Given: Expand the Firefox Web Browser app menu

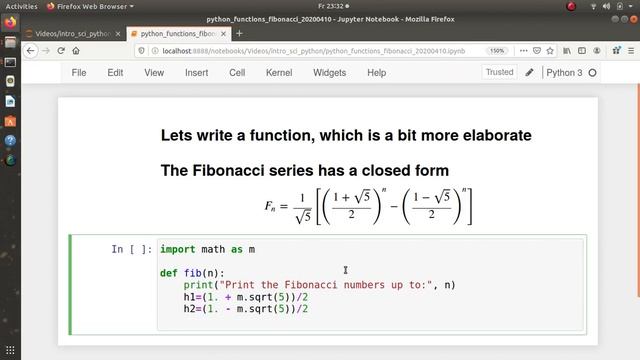Looking at the screenshot, I should 91,6.
